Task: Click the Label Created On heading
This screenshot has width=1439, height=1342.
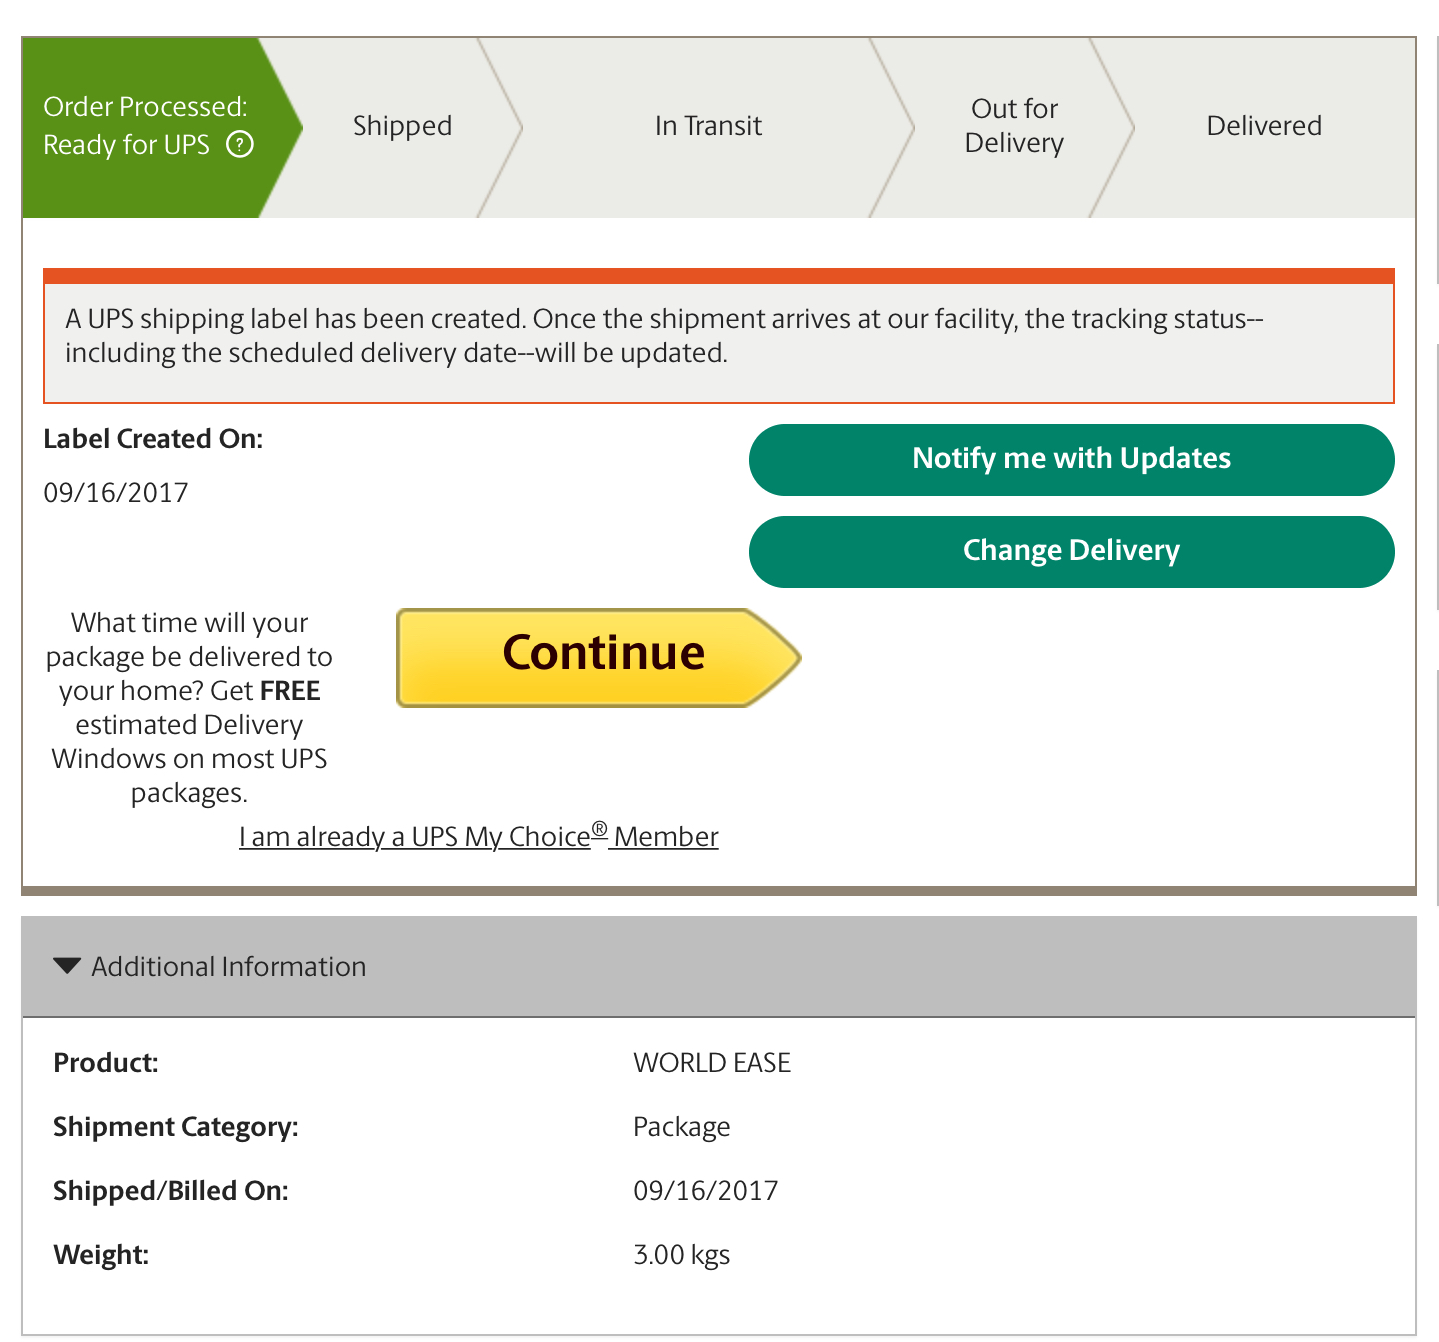Action: point(153,439)
